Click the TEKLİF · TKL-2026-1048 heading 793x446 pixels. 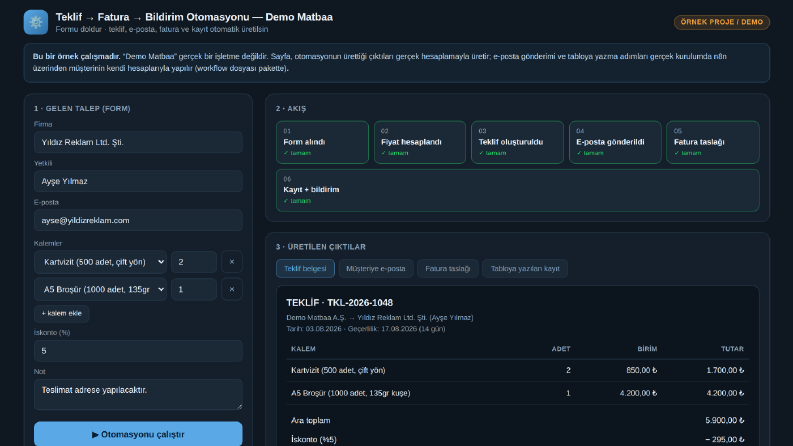coord(339,302)
